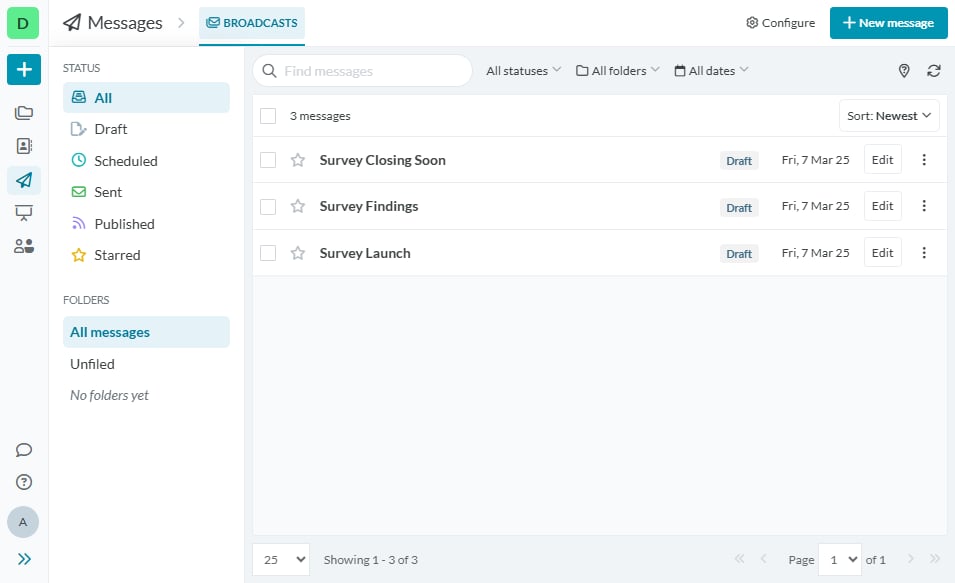Star the Survey Closing Soon message

(297, 160)
